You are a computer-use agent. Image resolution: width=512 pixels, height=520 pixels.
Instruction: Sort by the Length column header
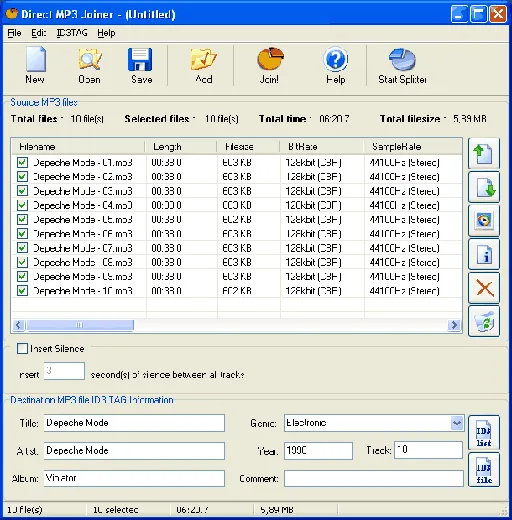(181, 147)
